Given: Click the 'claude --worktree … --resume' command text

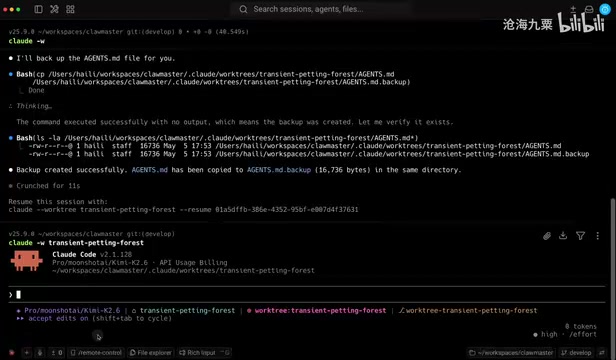Looking at the screenshot, I should click(183, 209).
